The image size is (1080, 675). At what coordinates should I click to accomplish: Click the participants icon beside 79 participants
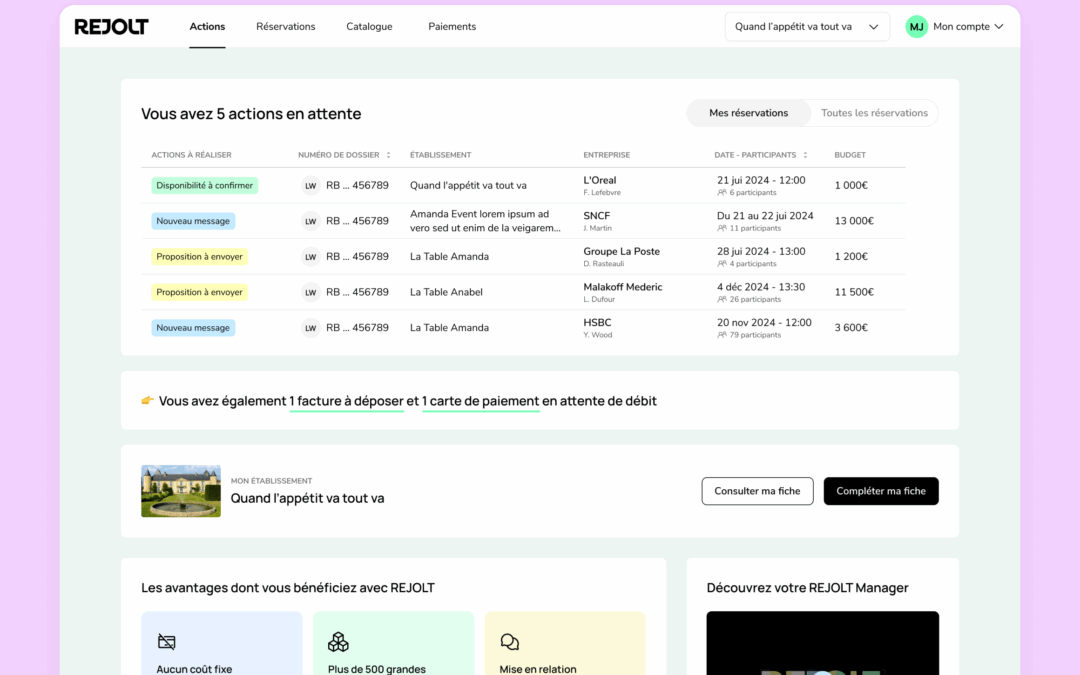click(x=722, y=335)
